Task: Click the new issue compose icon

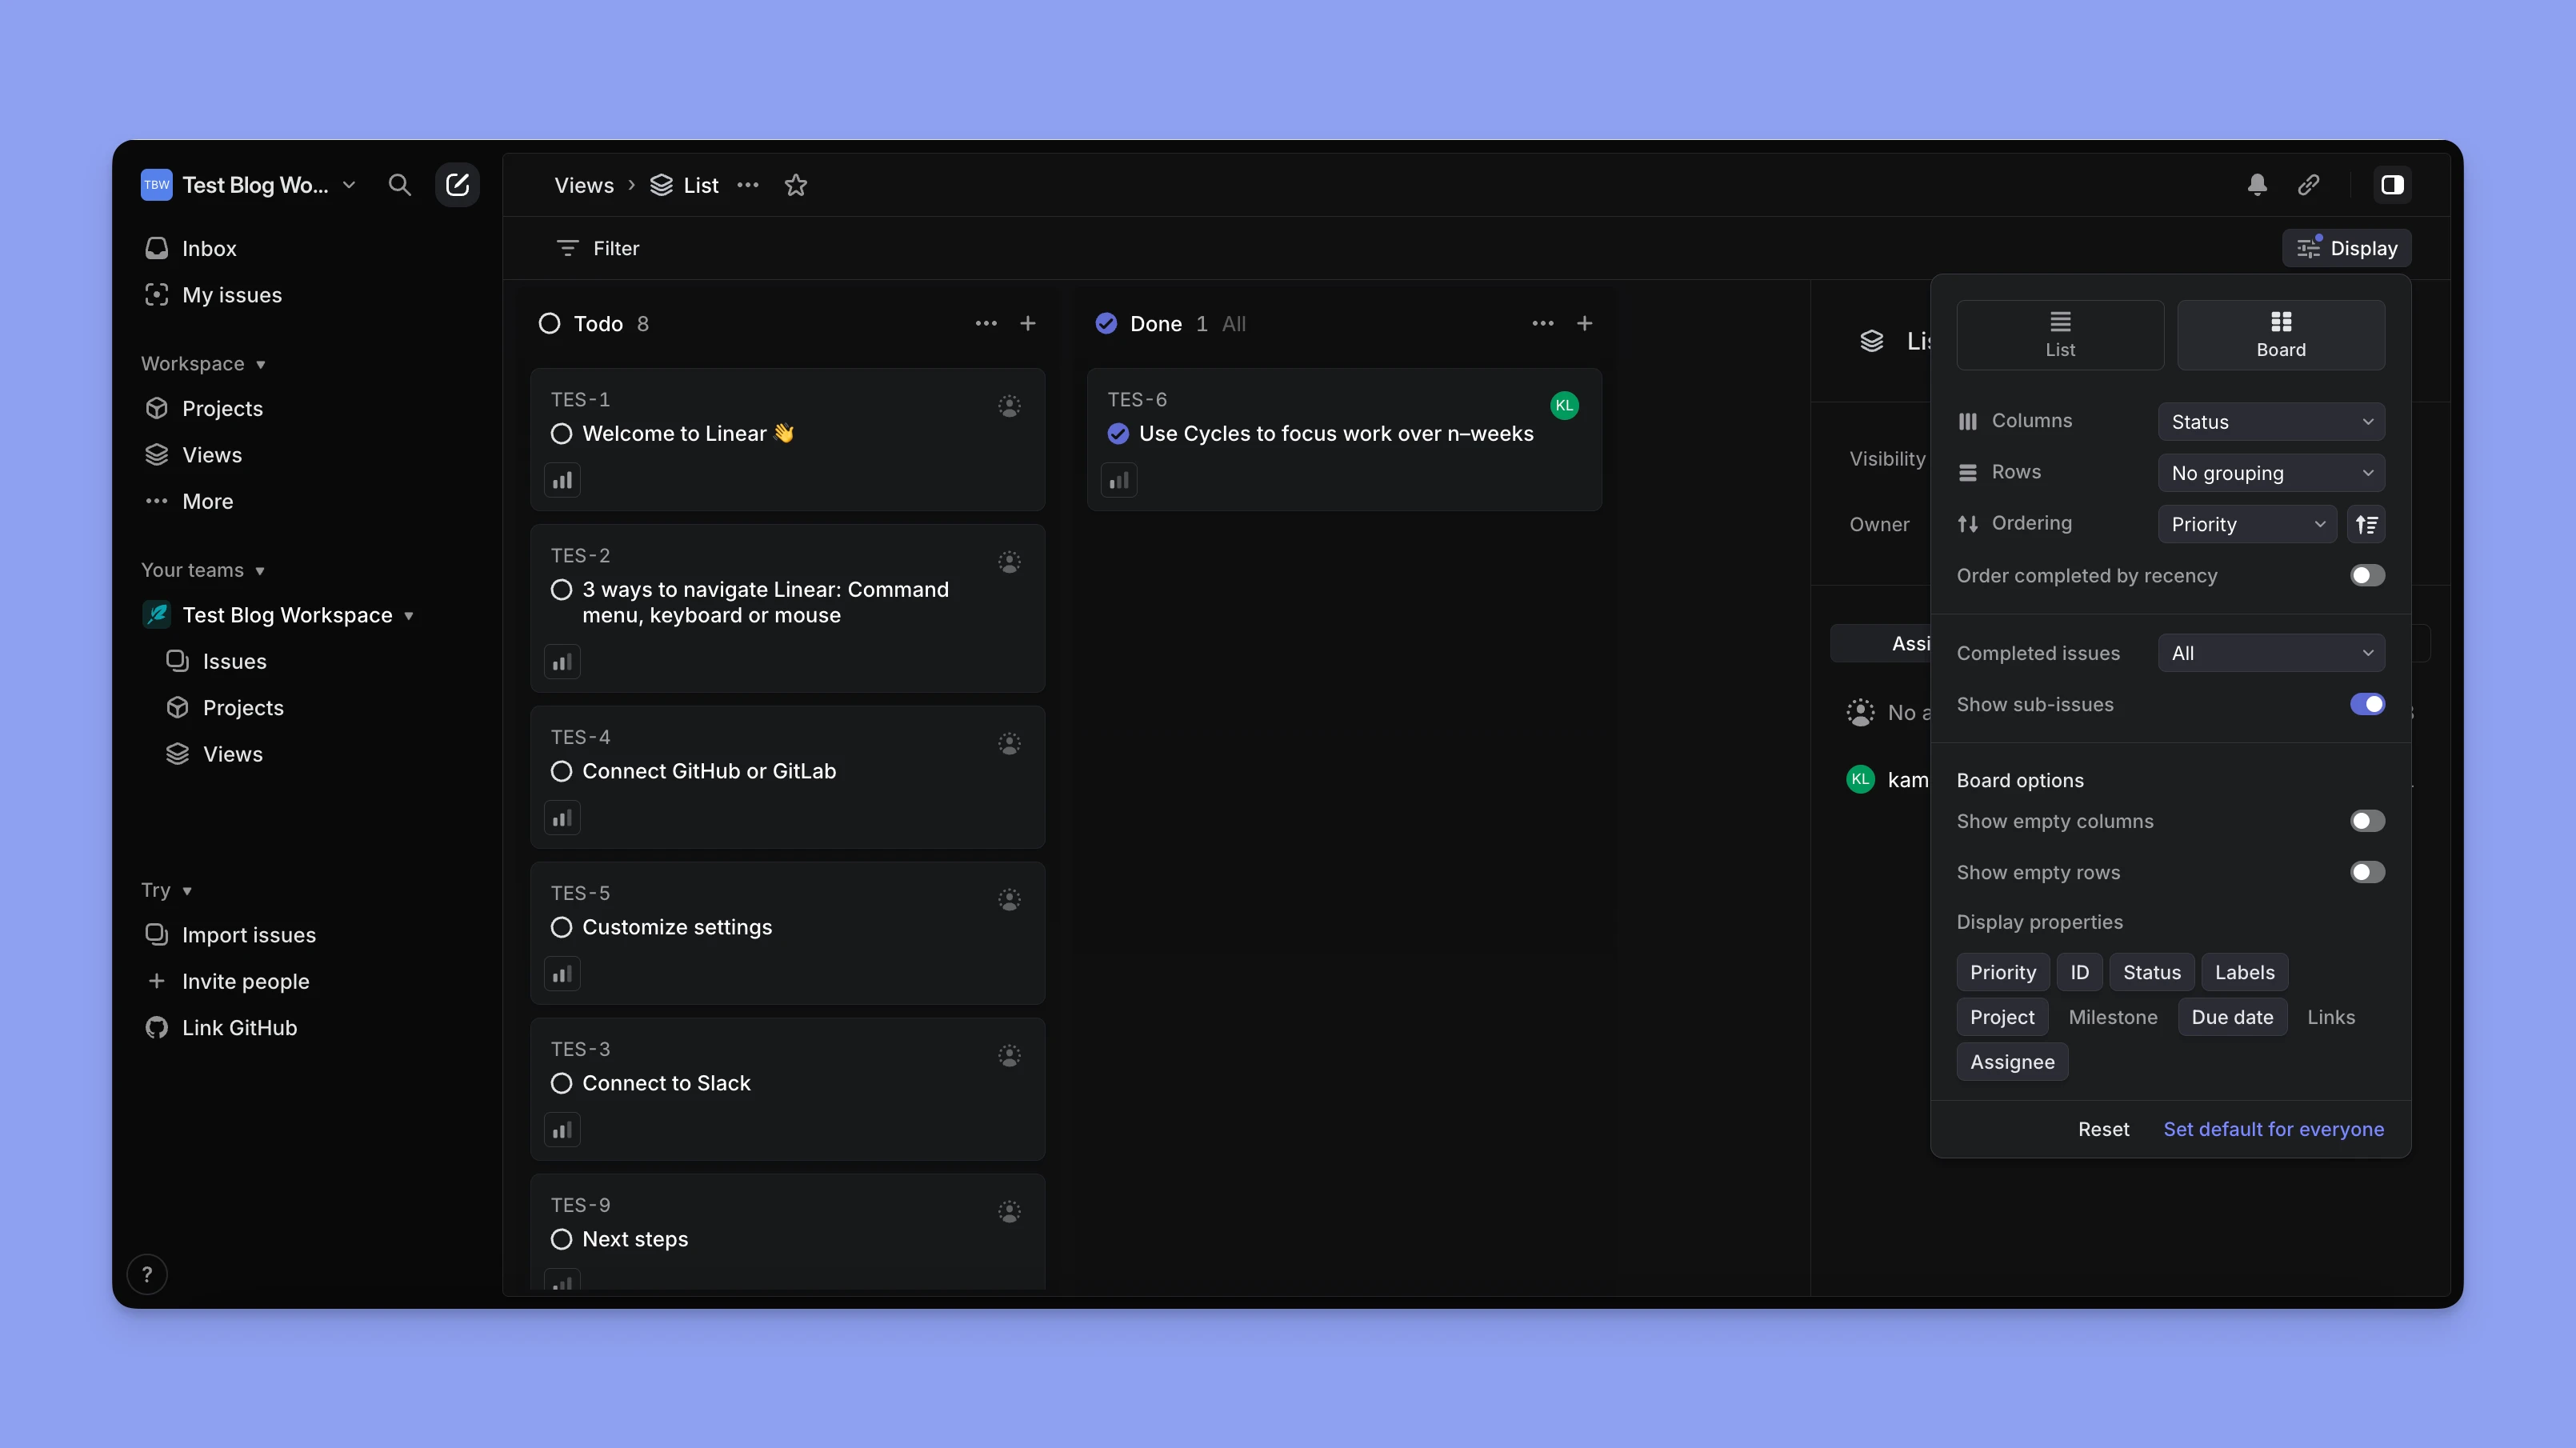Action: point(457,185)
